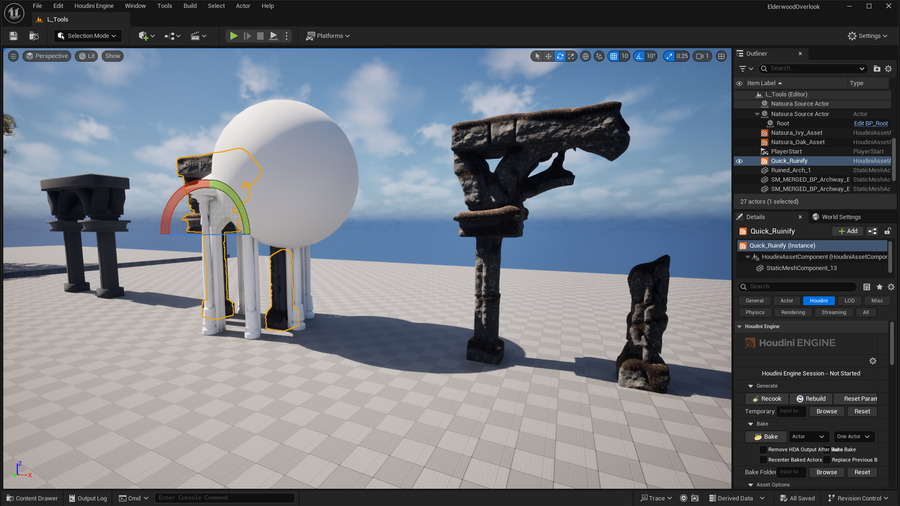The width and height of the screenshot is (900, 506).
Task: Open the Build menu
Action: pyautogui.click(x=190, y=6)
